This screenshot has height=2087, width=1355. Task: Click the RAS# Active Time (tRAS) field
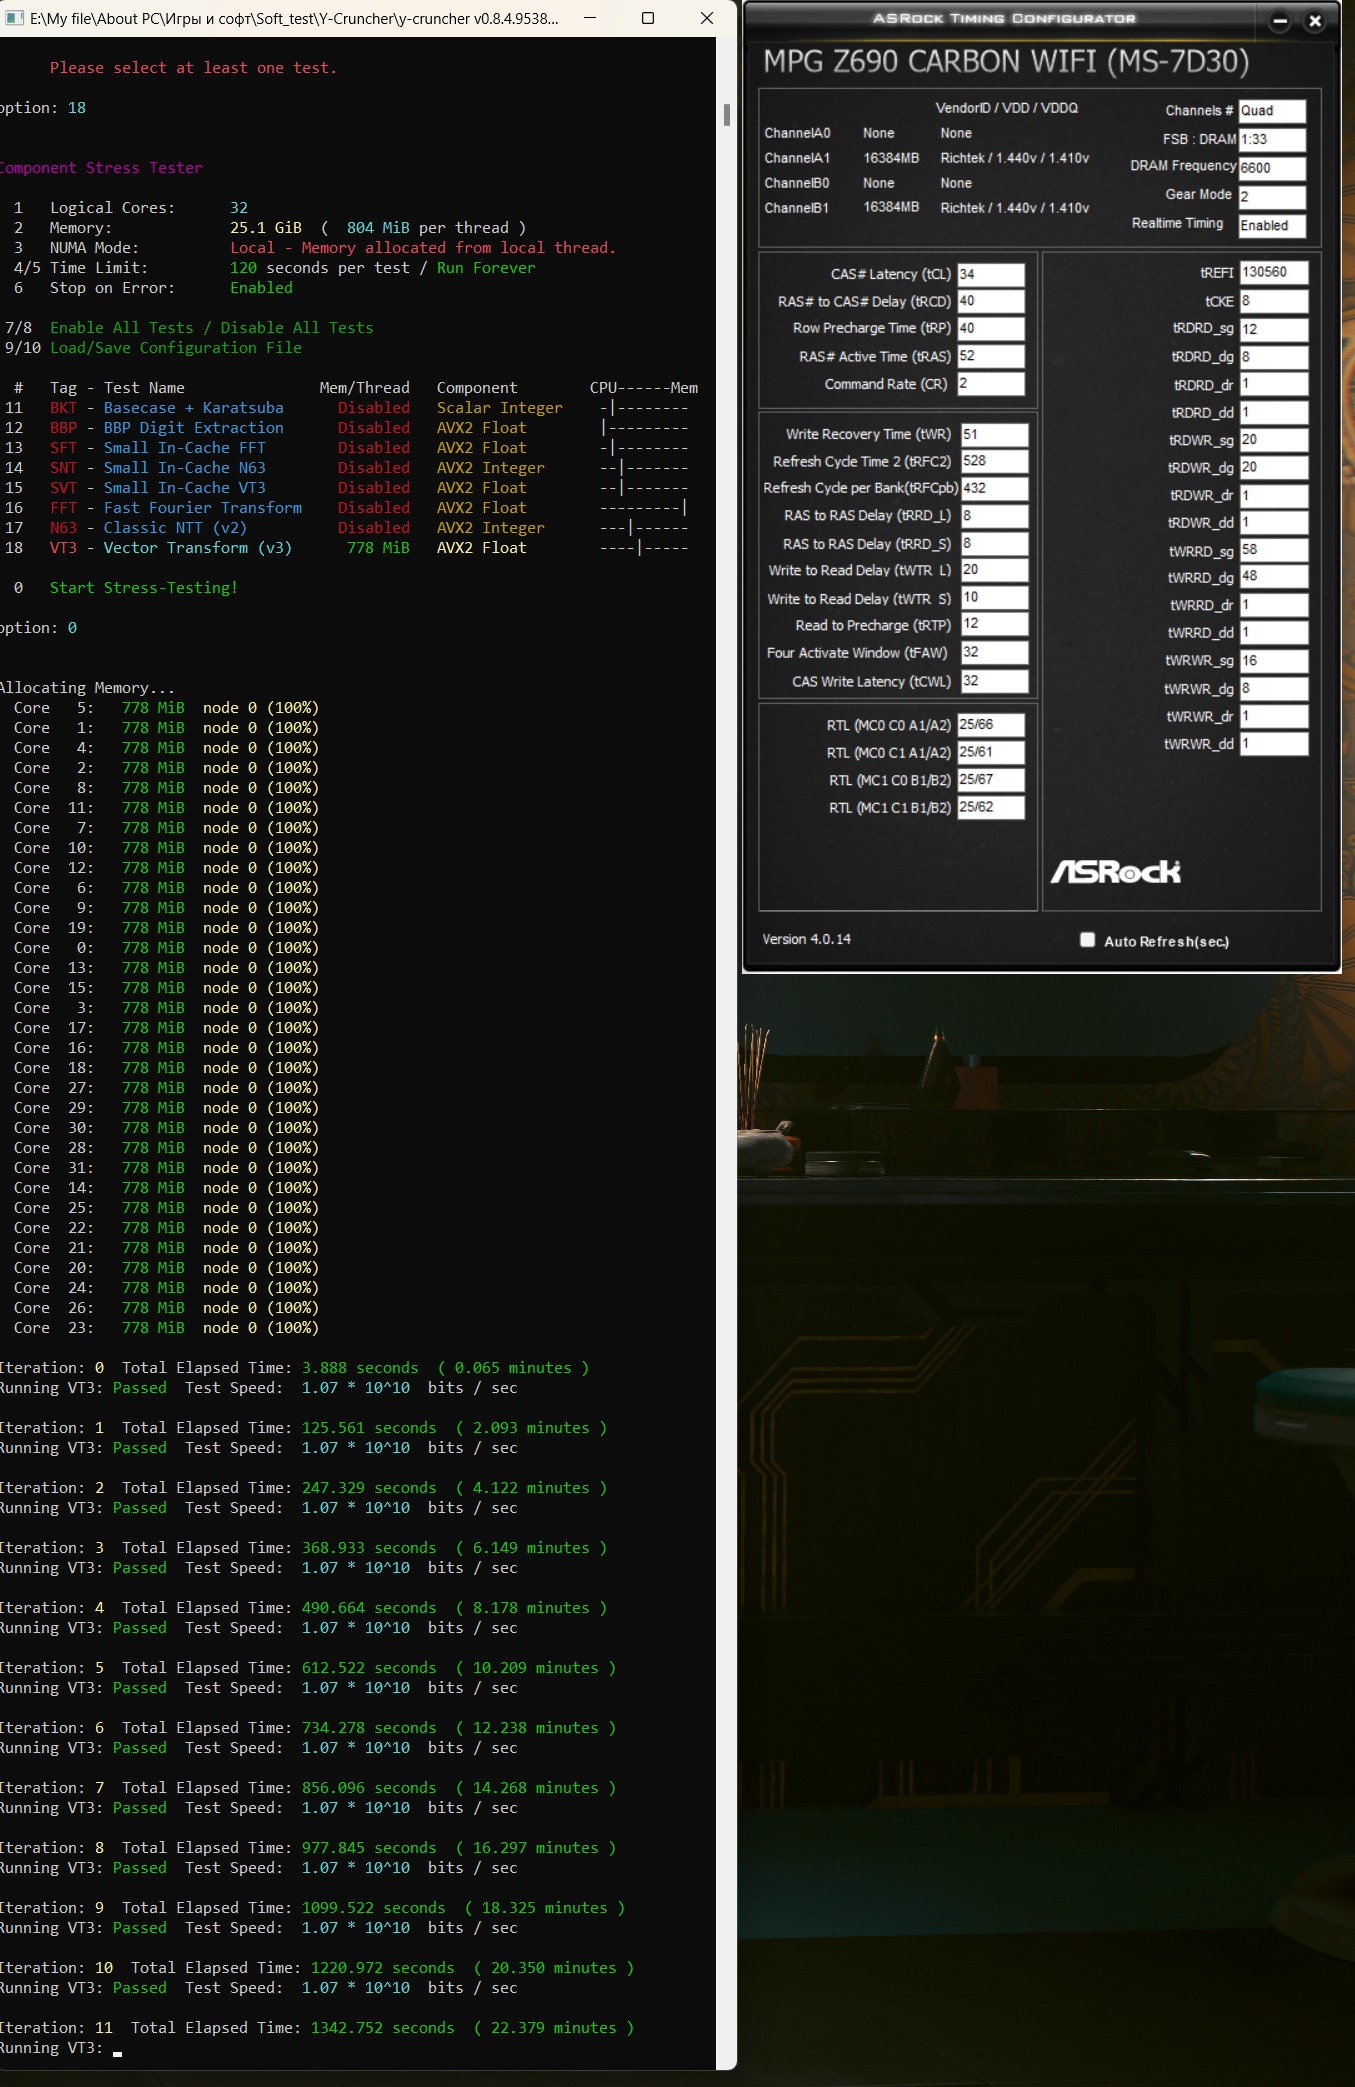(x=991, y=356)
